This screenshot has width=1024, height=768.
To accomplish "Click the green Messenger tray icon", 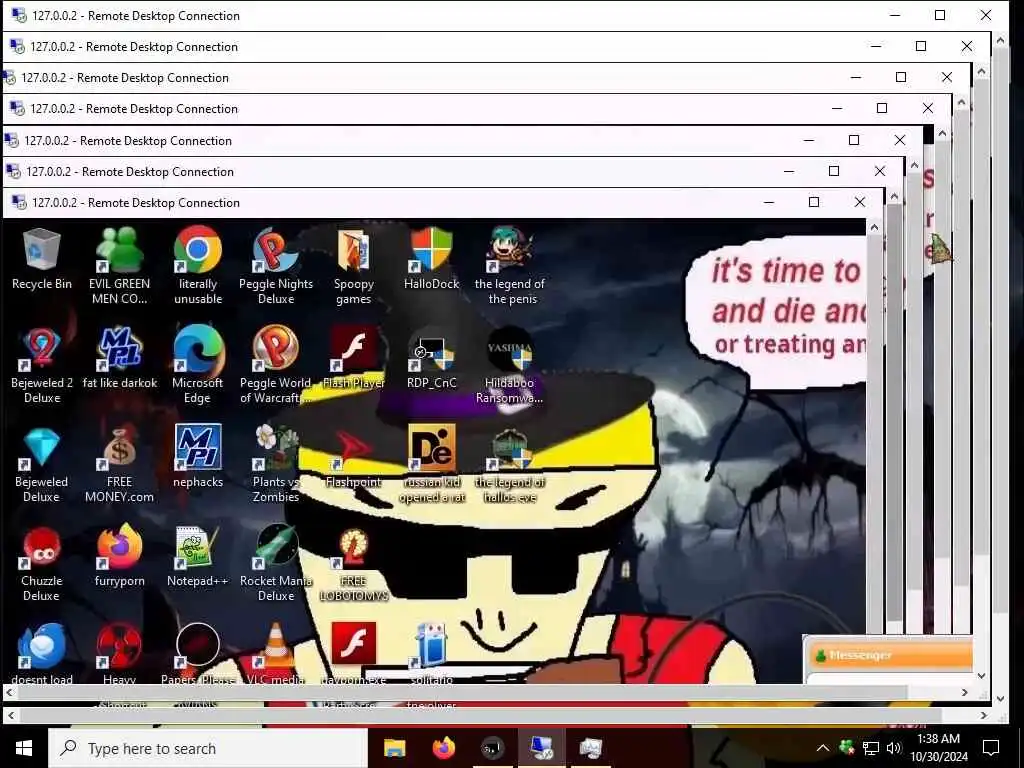I will coord(847,747).
